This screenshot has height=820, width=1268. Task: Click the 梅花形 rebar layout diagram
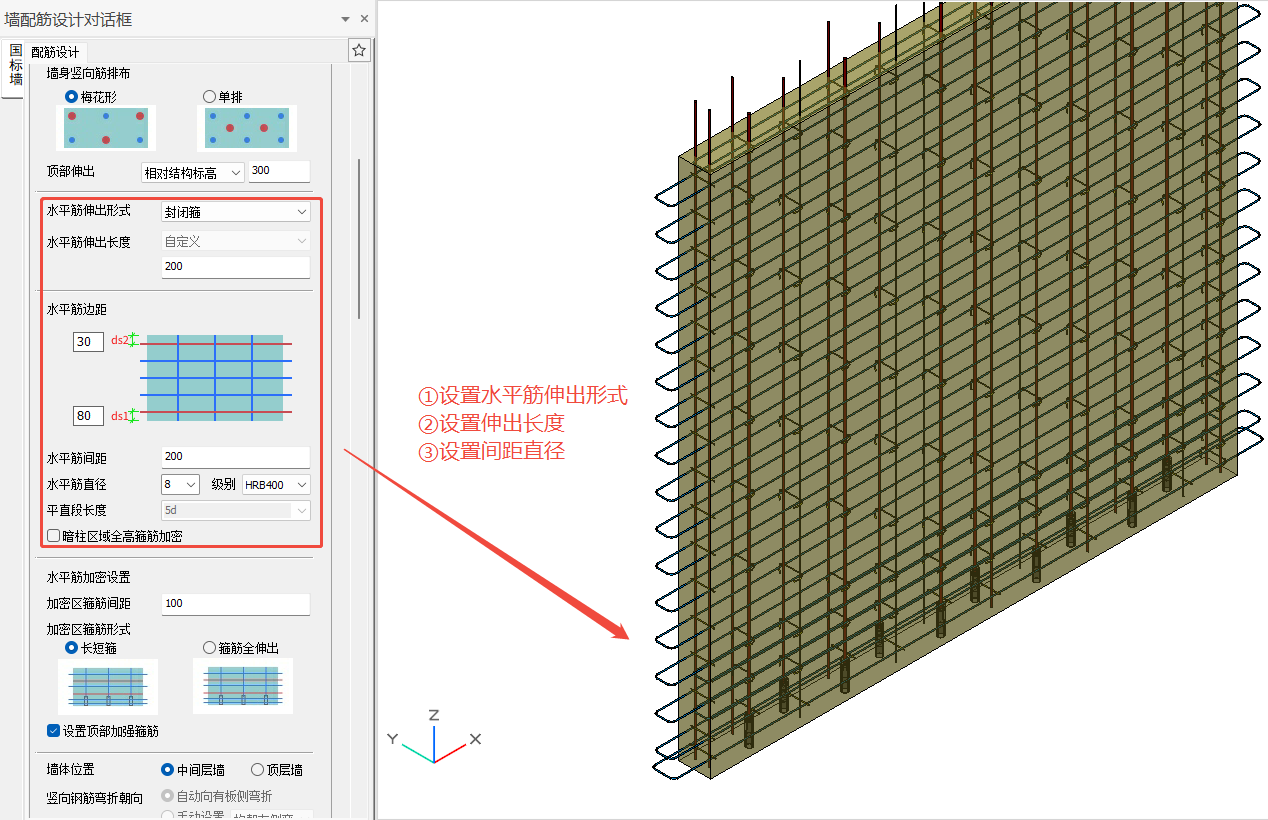coord(106,128)
